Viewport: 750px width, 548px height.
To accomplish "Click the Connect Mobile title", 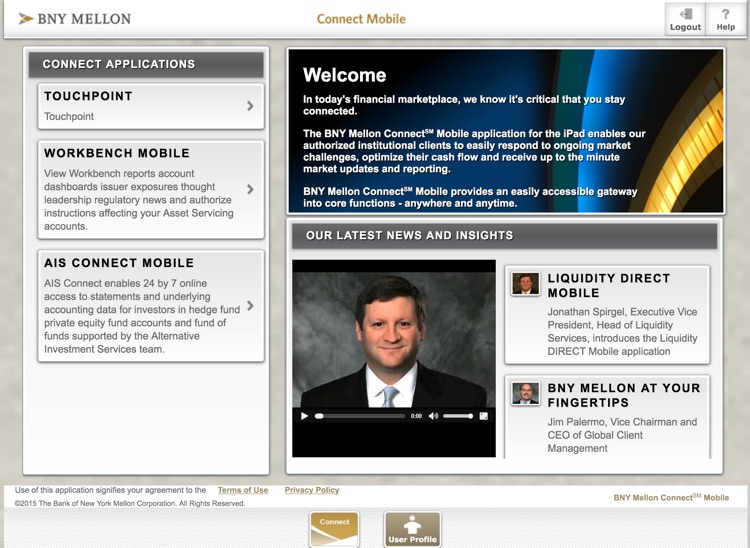I will pos(361,19).
